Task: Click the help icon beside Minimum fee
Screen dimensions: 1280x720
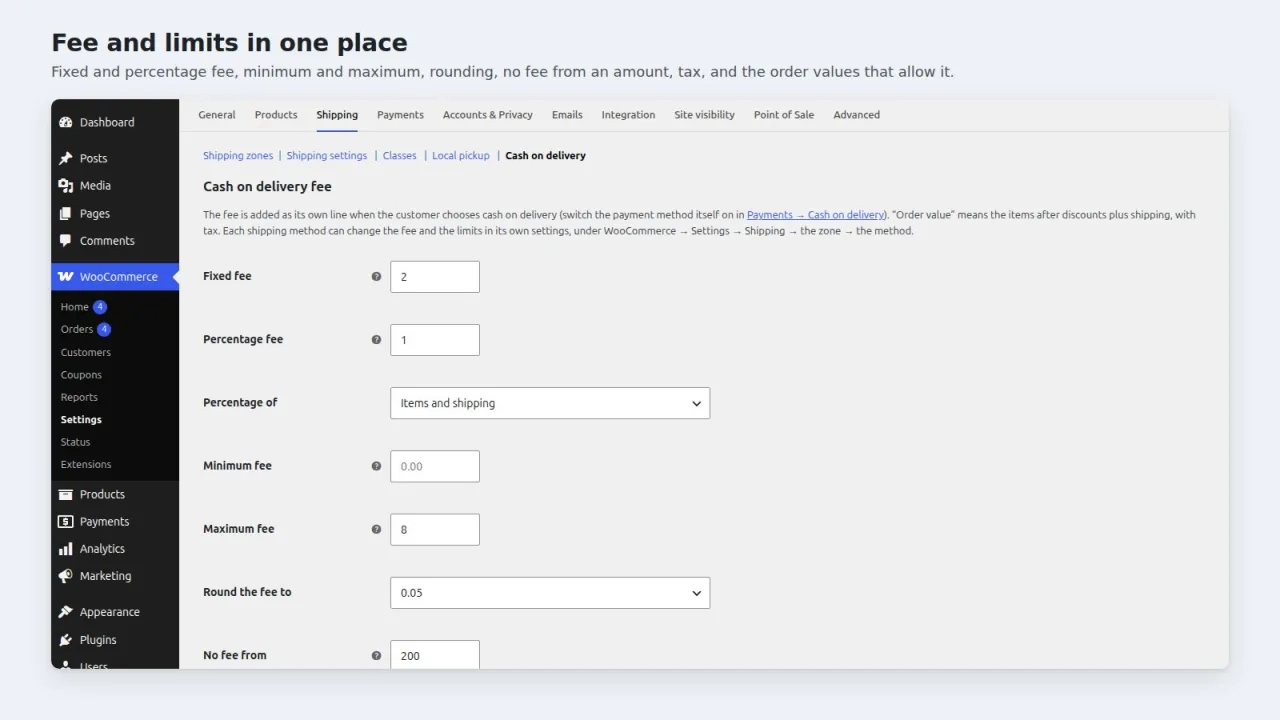Action: coord(376,466)
